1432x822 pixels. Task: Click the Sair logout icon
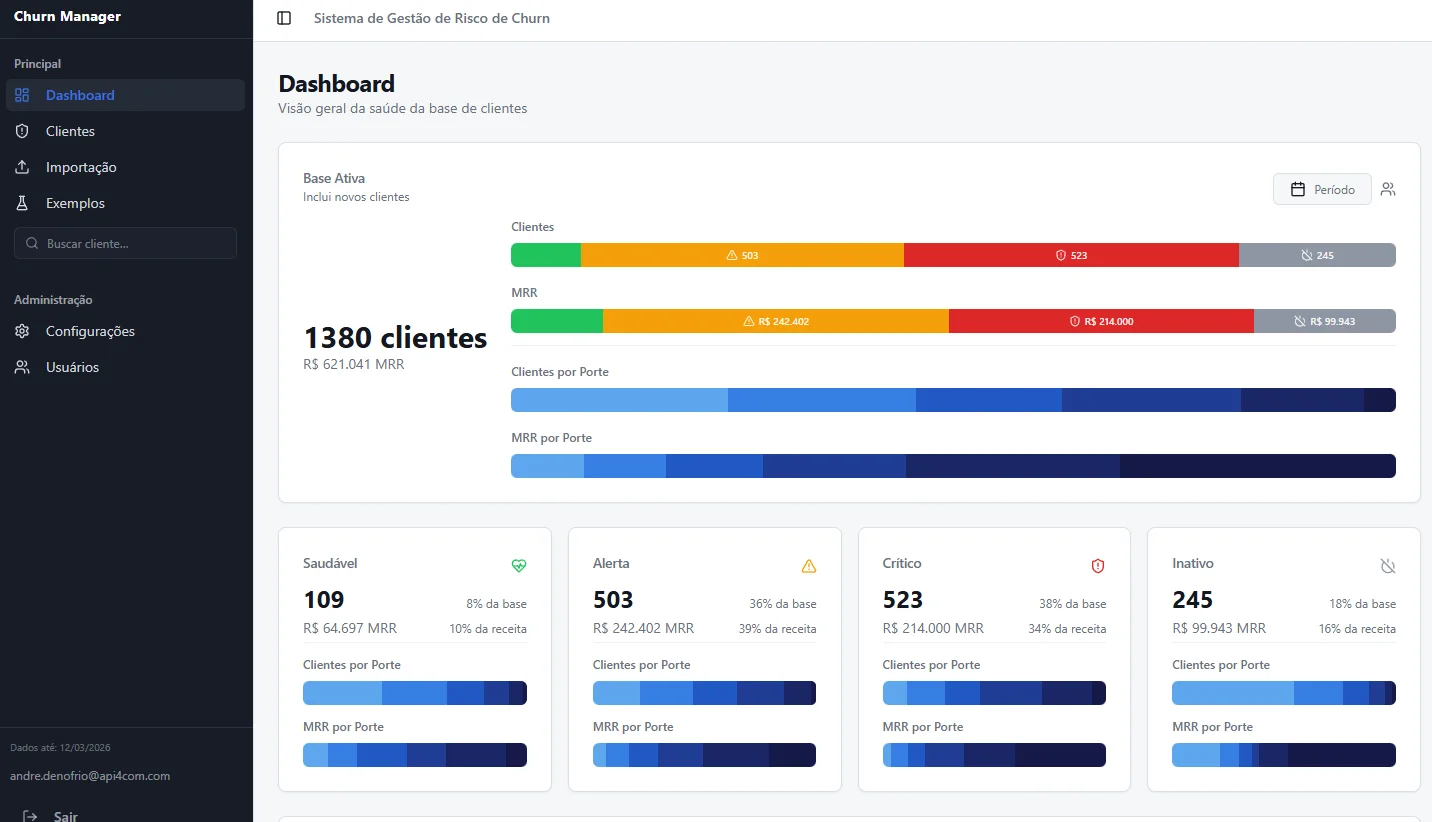[x=30, y=816]
